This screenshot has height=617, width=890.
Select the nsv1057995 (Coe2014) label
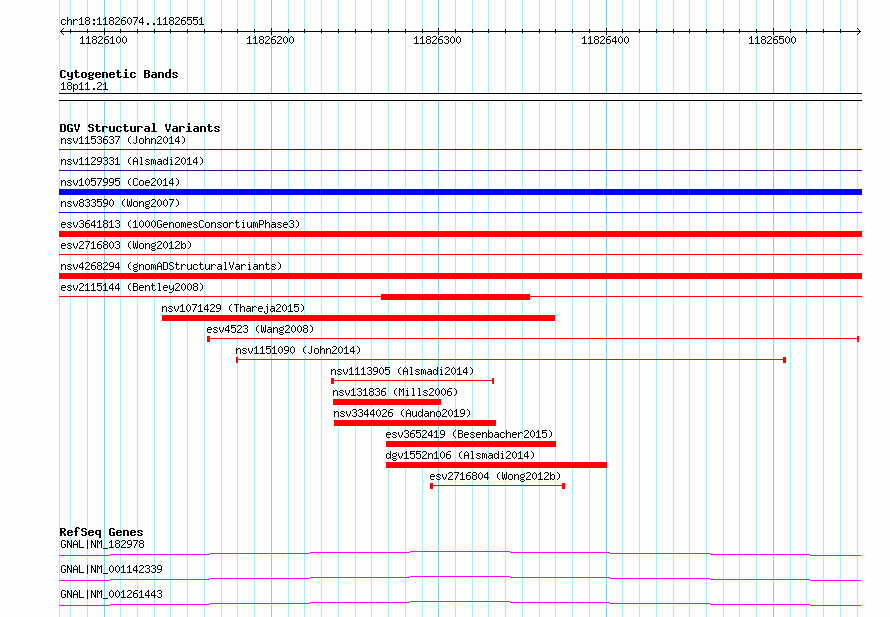pyautogui.click(x=120, y=182)
